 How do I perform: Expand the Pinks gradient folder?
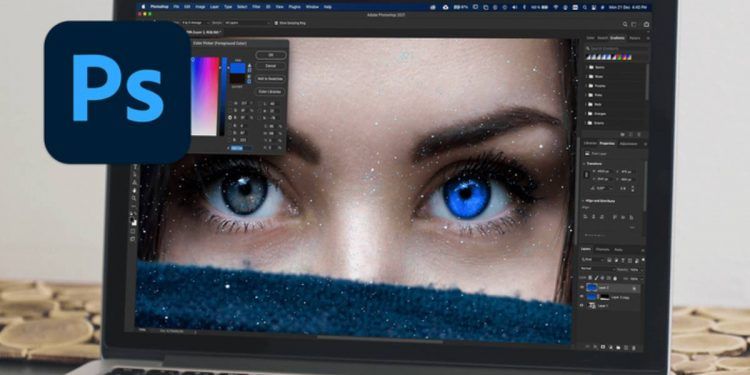[586, 95]
